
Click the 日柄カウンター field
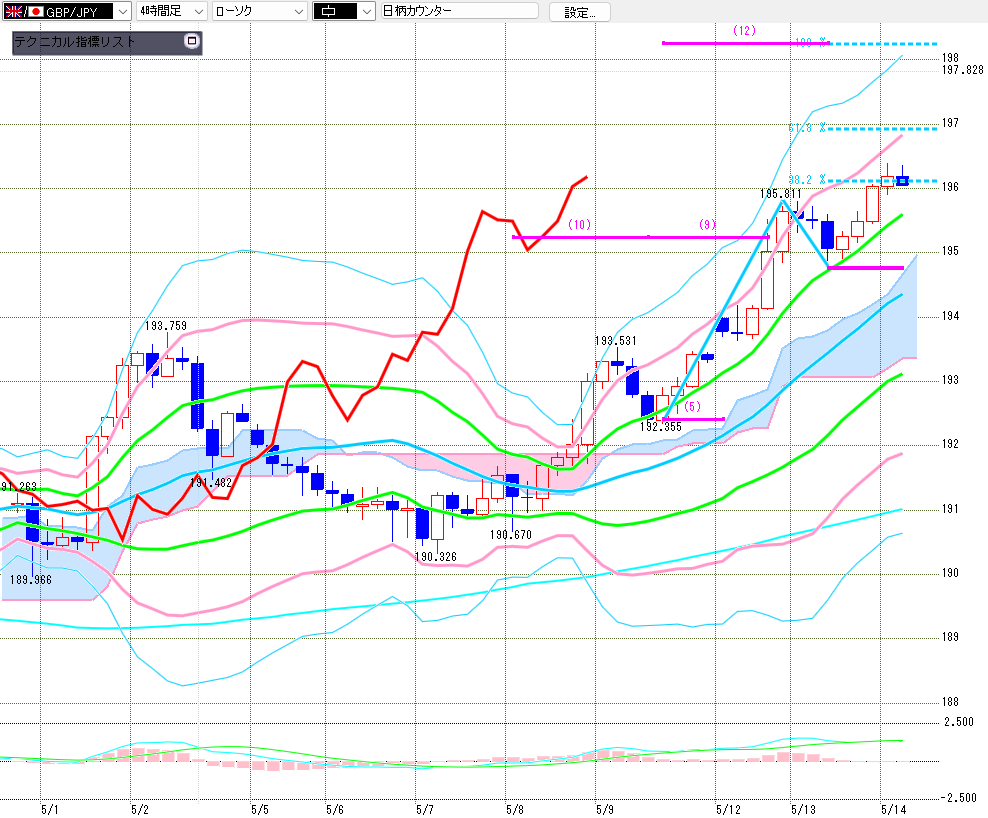tap(459, 11)
